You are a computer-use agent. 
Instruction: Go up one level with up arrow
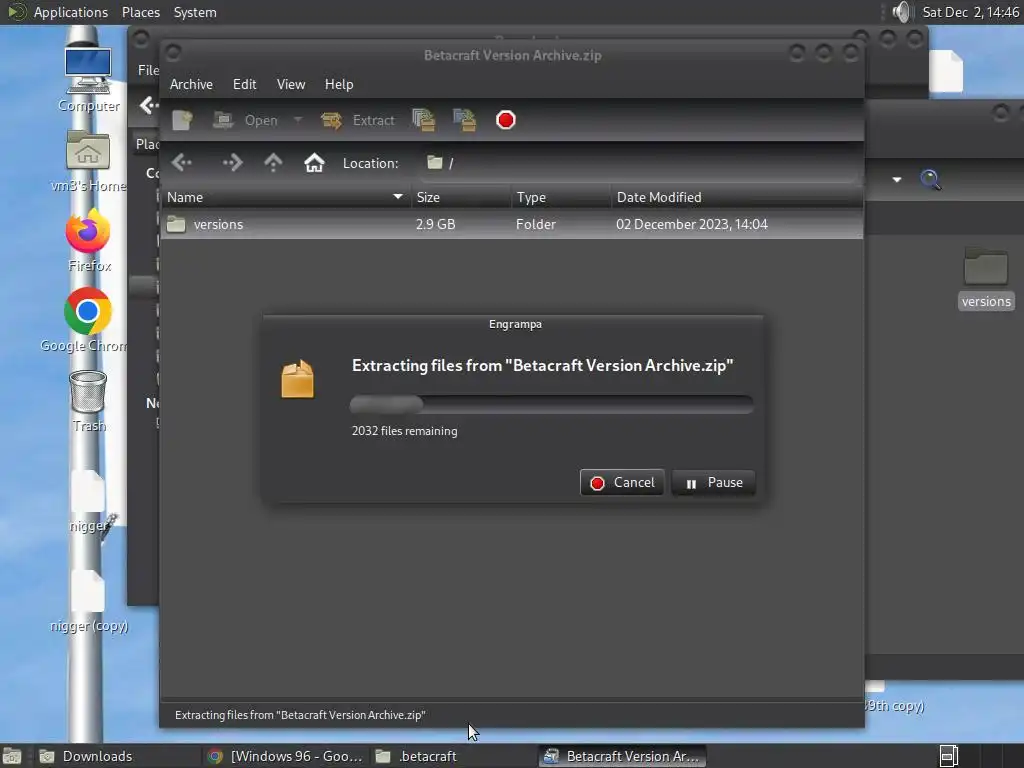point(273,163)
